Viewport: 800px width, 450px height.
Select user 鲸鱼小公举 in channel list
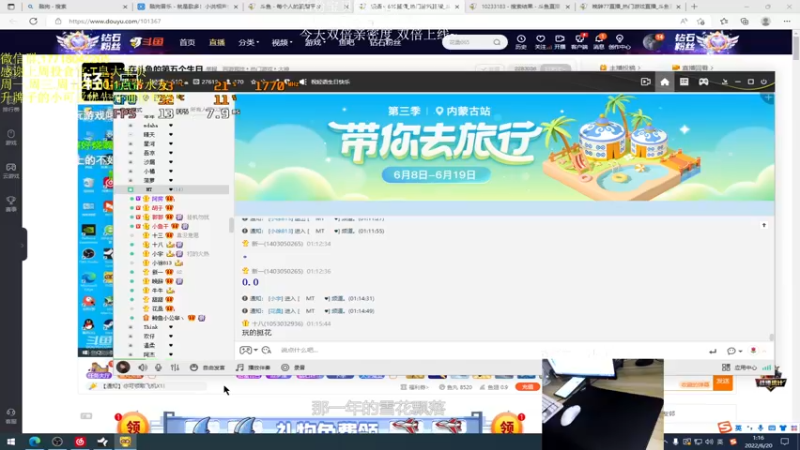point(168,318)
